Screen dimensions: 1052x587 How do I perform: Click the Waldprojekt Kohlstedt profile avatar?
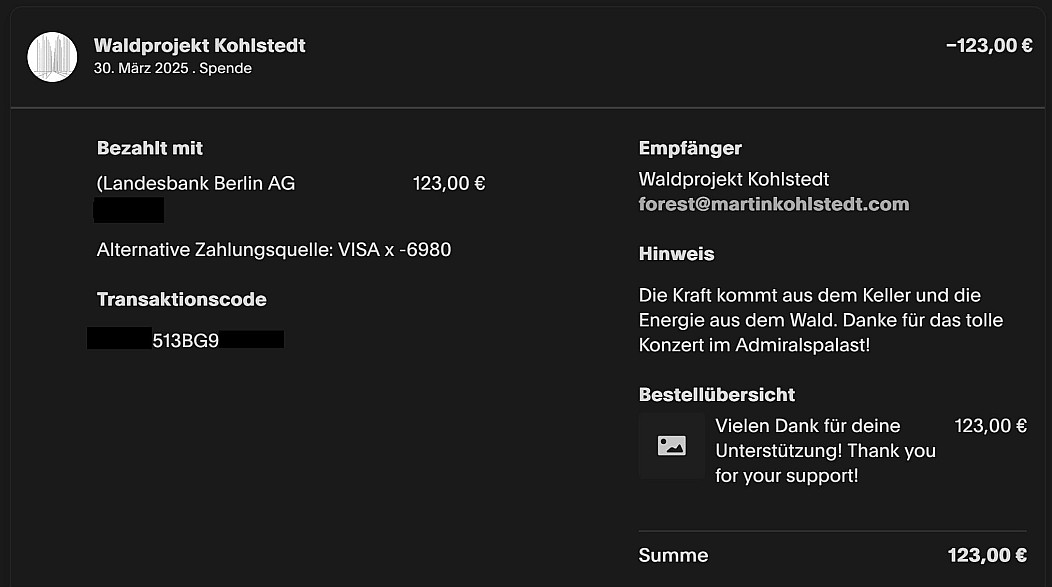coord(52,57)
